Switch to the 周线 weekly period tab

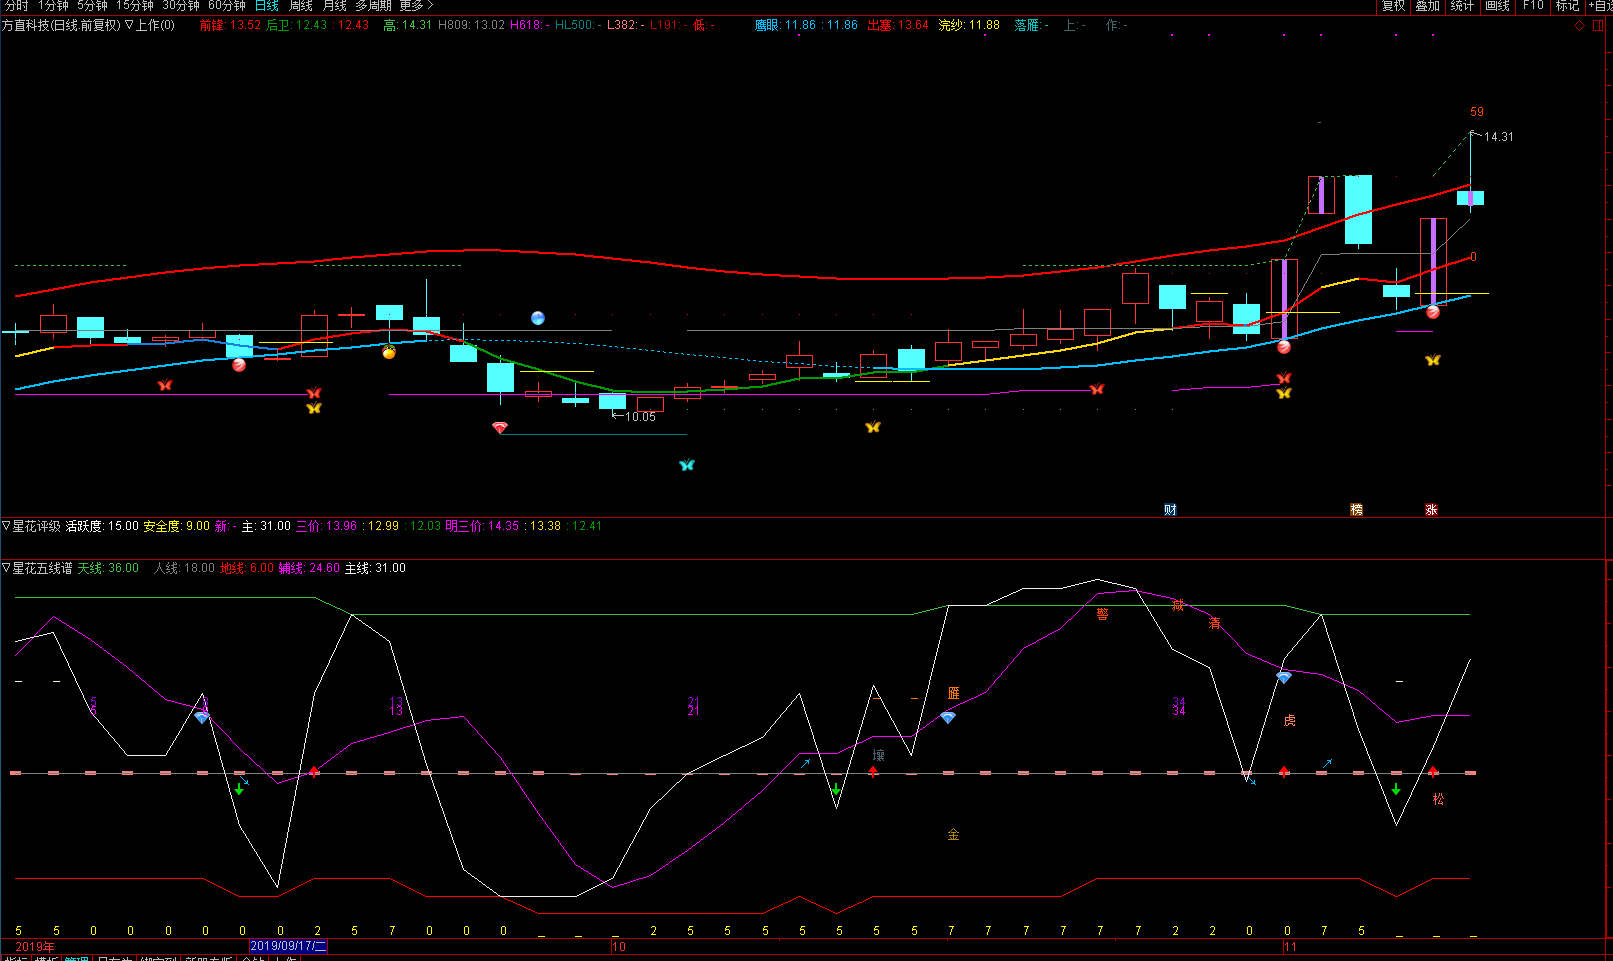coord(301,6)
